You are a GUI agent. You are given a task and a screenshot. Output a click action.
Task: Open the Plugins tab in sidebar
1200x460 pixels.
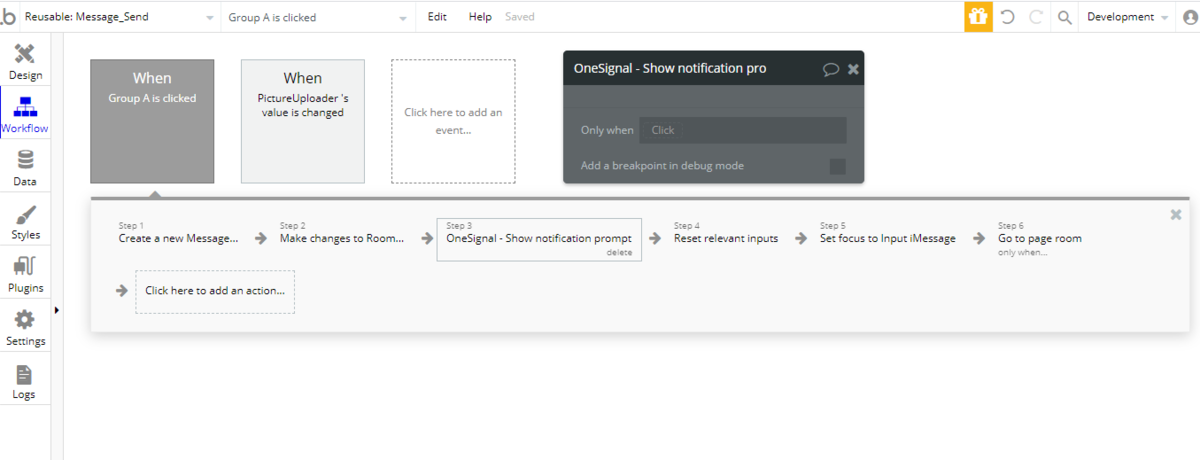click(25, 275)
